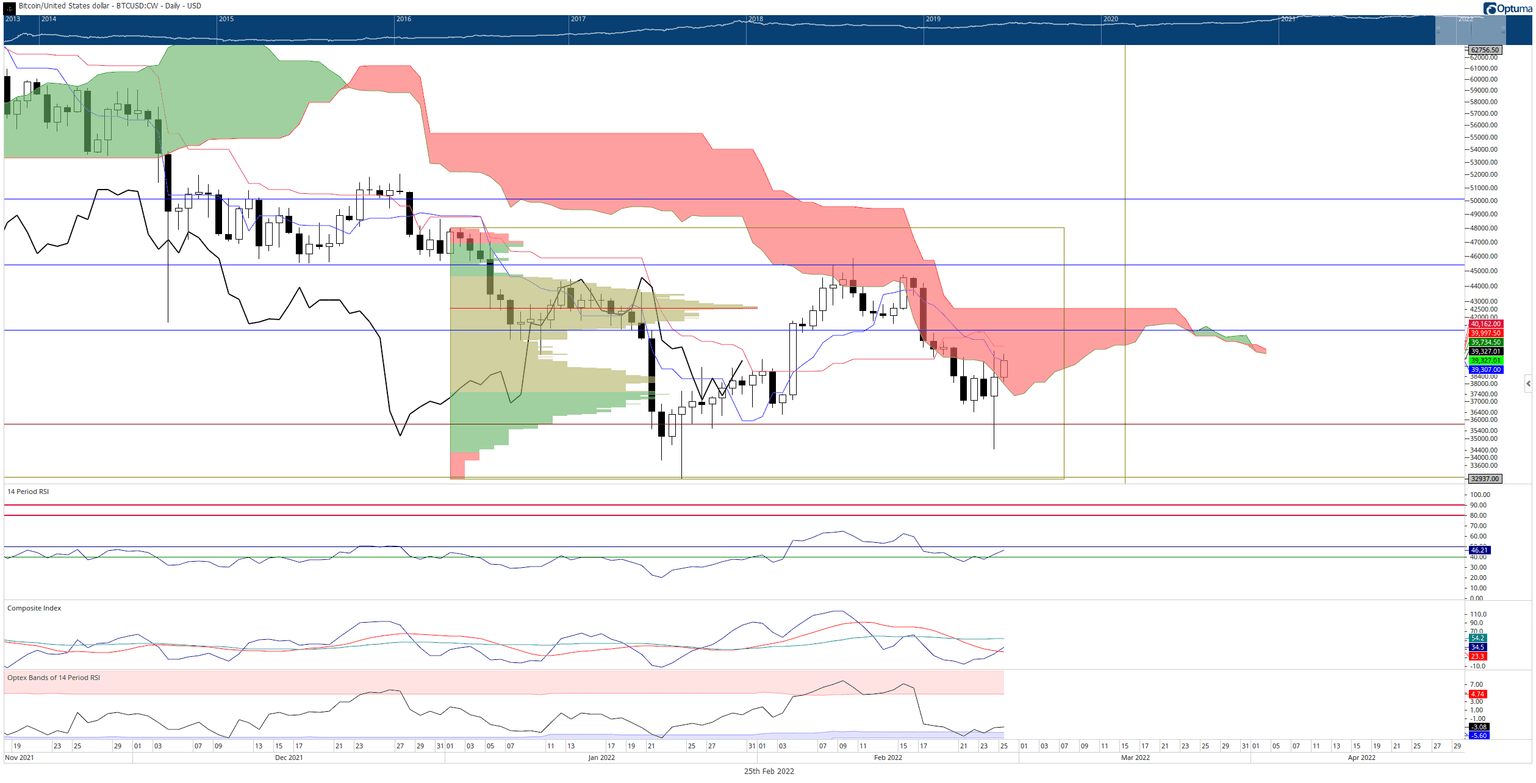This screenshot has width=1536, height=783.
Task: Click the 14 Period RSI panel label
Action: point(28,491)
